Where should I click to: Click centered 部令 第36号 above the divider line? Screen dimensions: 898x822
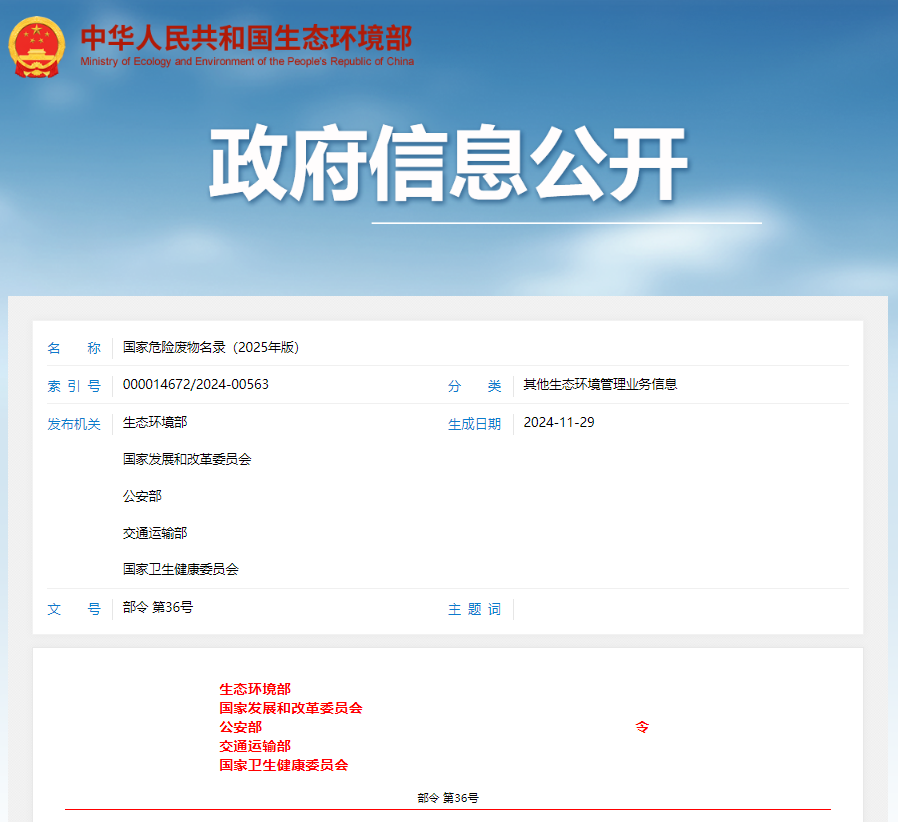tap(448, 798)
